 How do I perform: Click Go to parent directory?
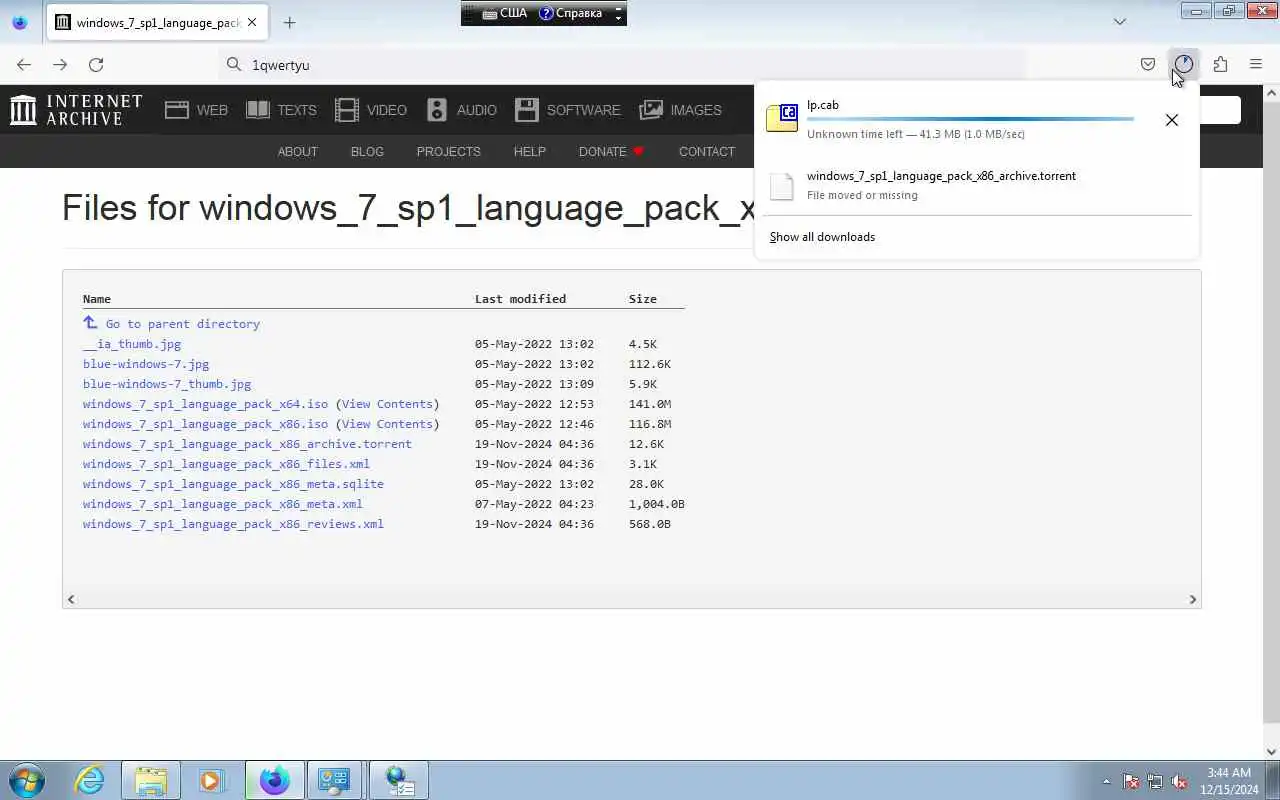click(x=182, y=324)
